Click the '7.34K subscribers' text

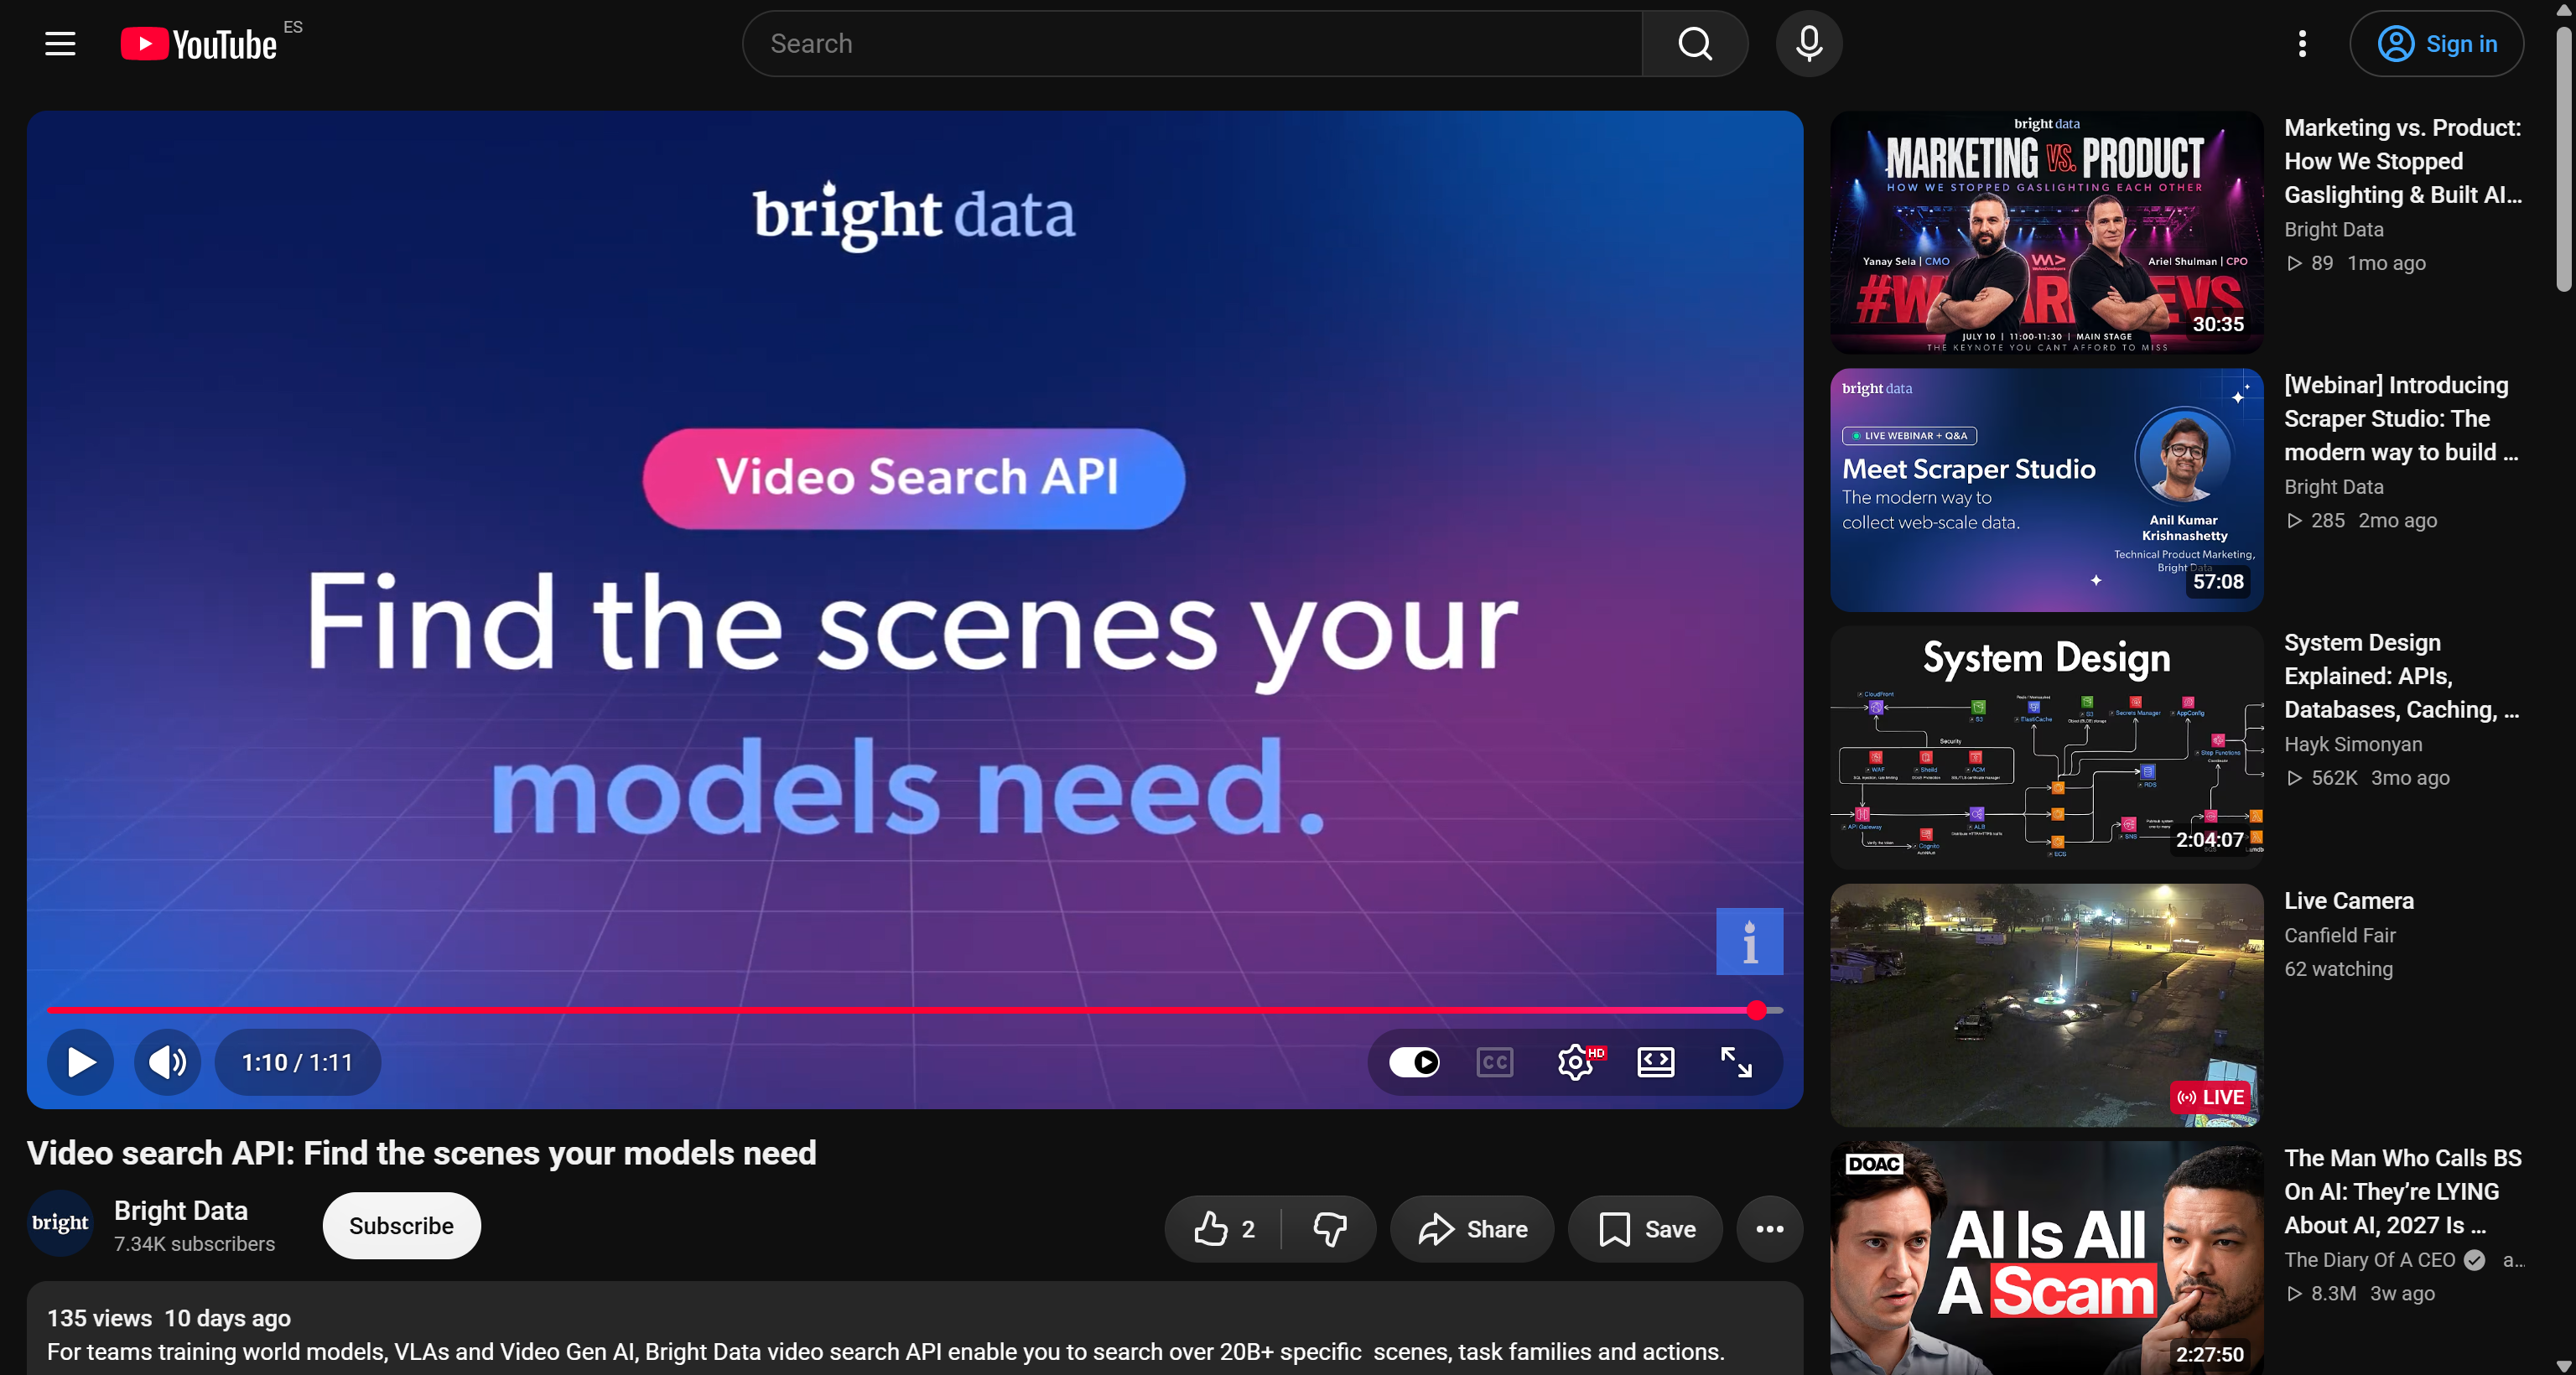point(194,1244)
